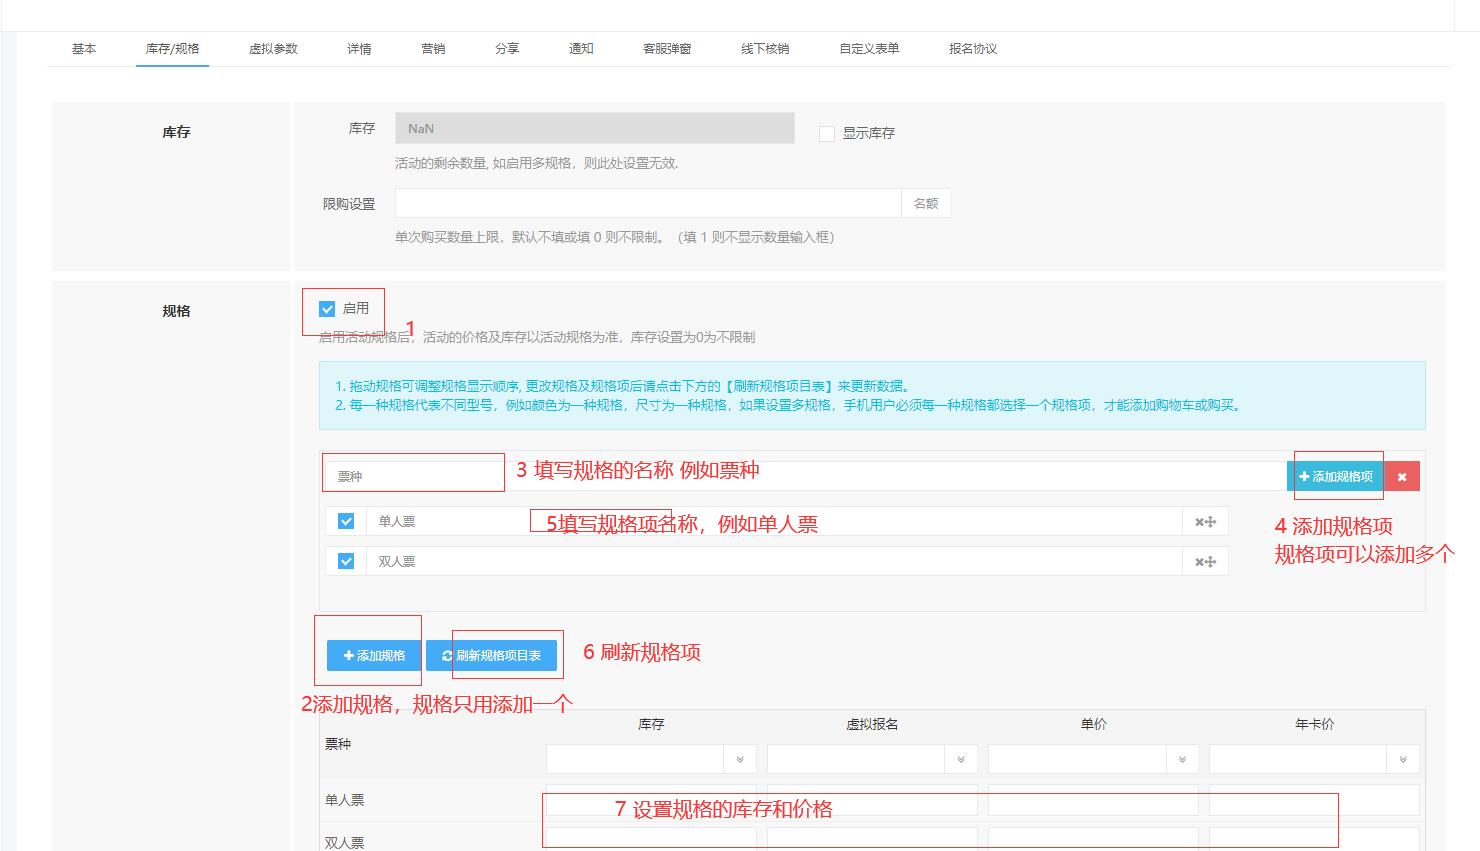Go to the 详情 tab

pos(359,49)
